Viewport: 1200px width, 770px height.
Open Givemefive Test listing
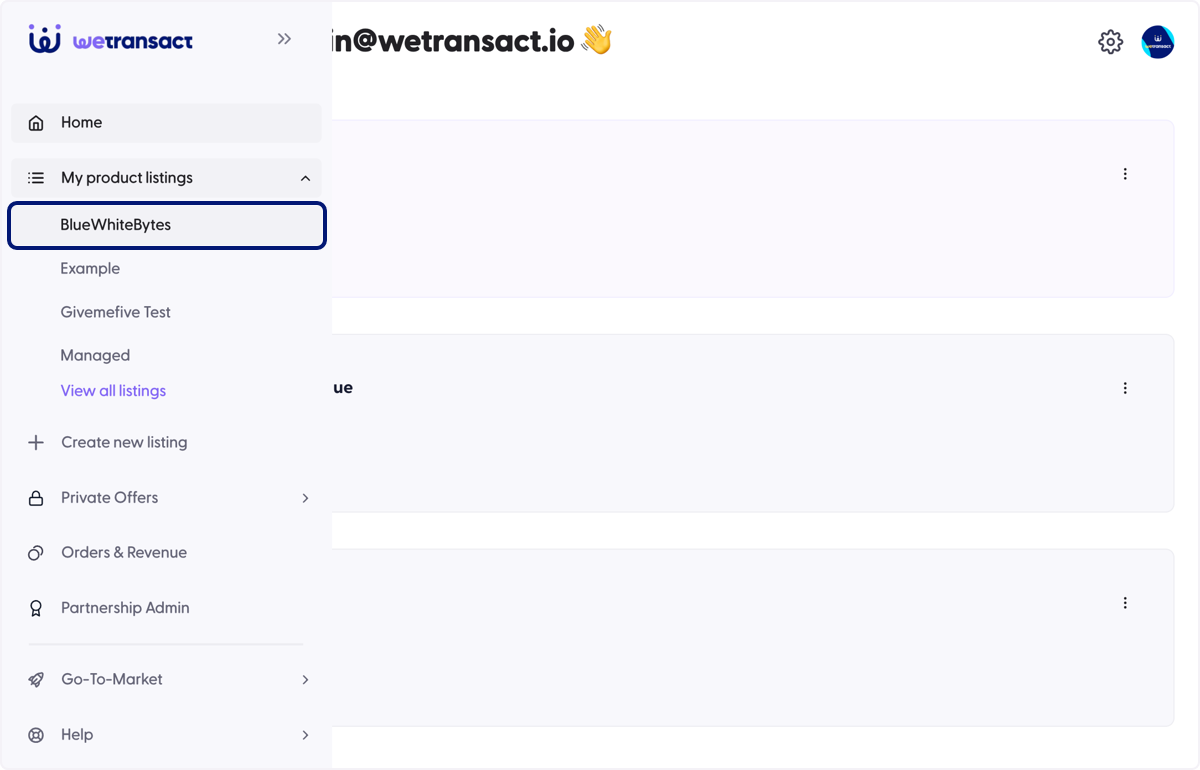tap(115, 312)
